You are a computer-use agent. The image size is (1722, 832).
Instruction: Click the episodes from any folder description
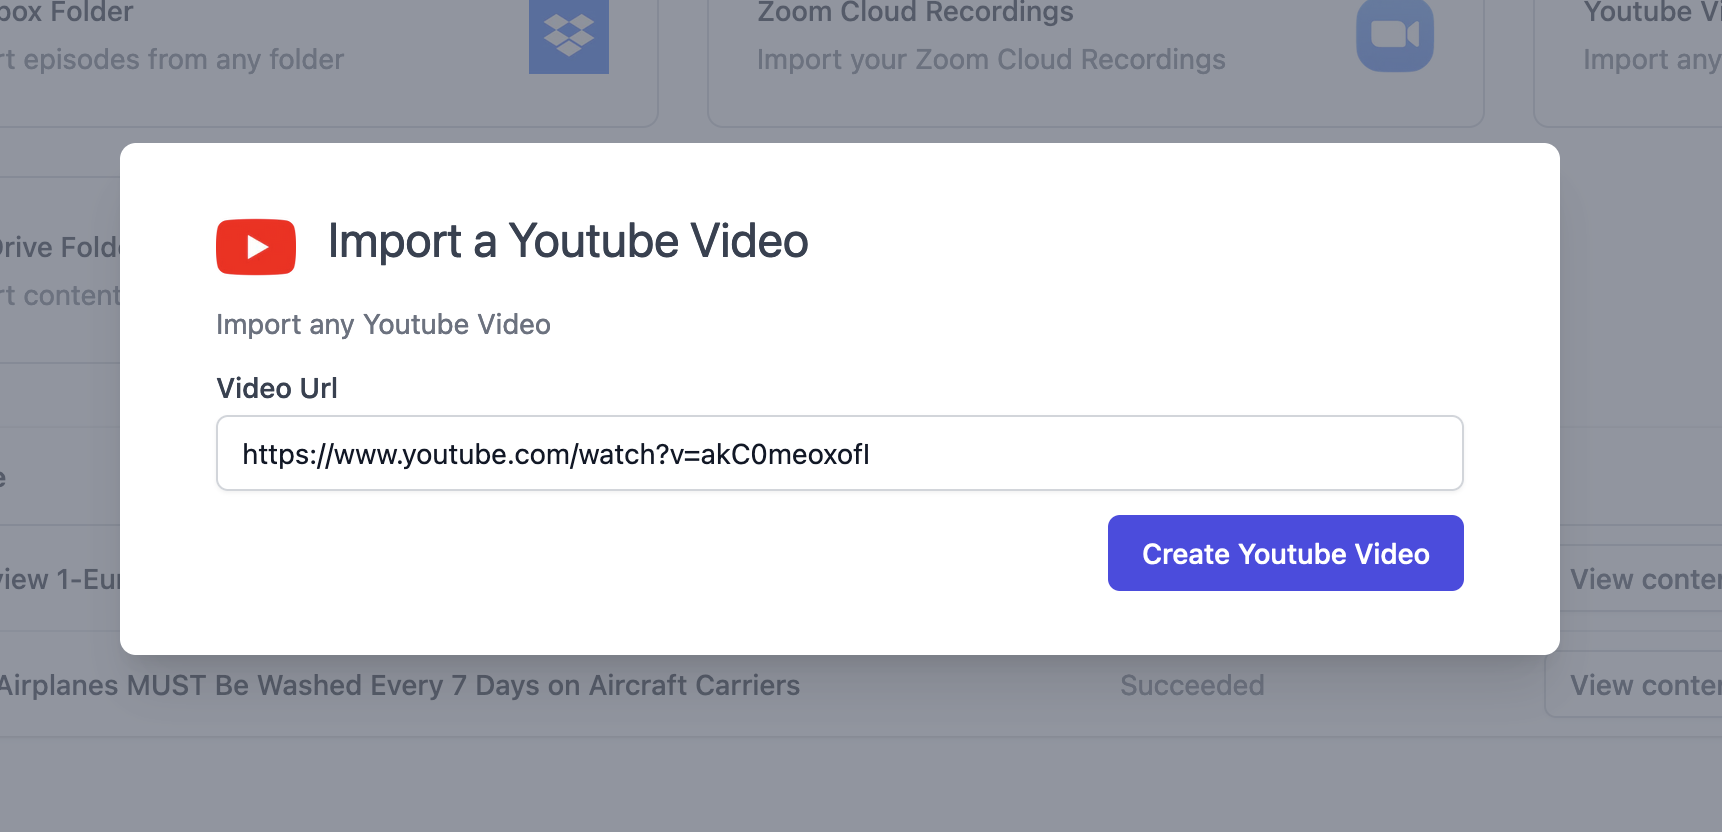pyautogui.click(x=172, y=60)
